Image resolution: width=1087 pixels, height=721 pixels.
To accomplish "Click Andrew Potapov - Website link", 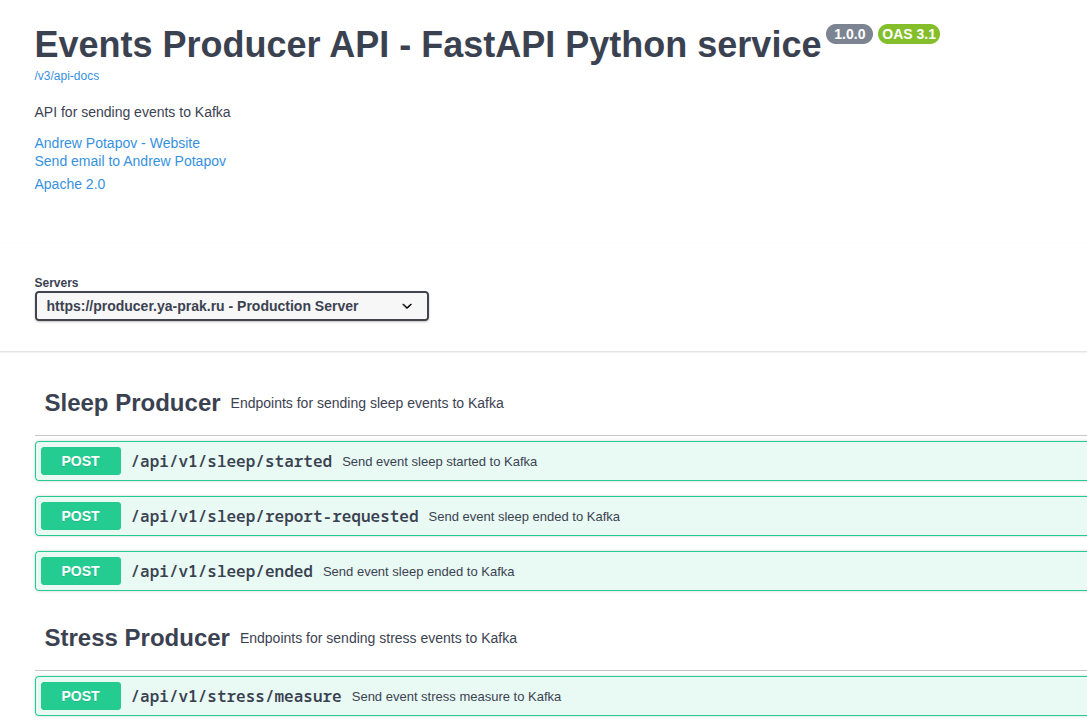I will click(117, 143).
